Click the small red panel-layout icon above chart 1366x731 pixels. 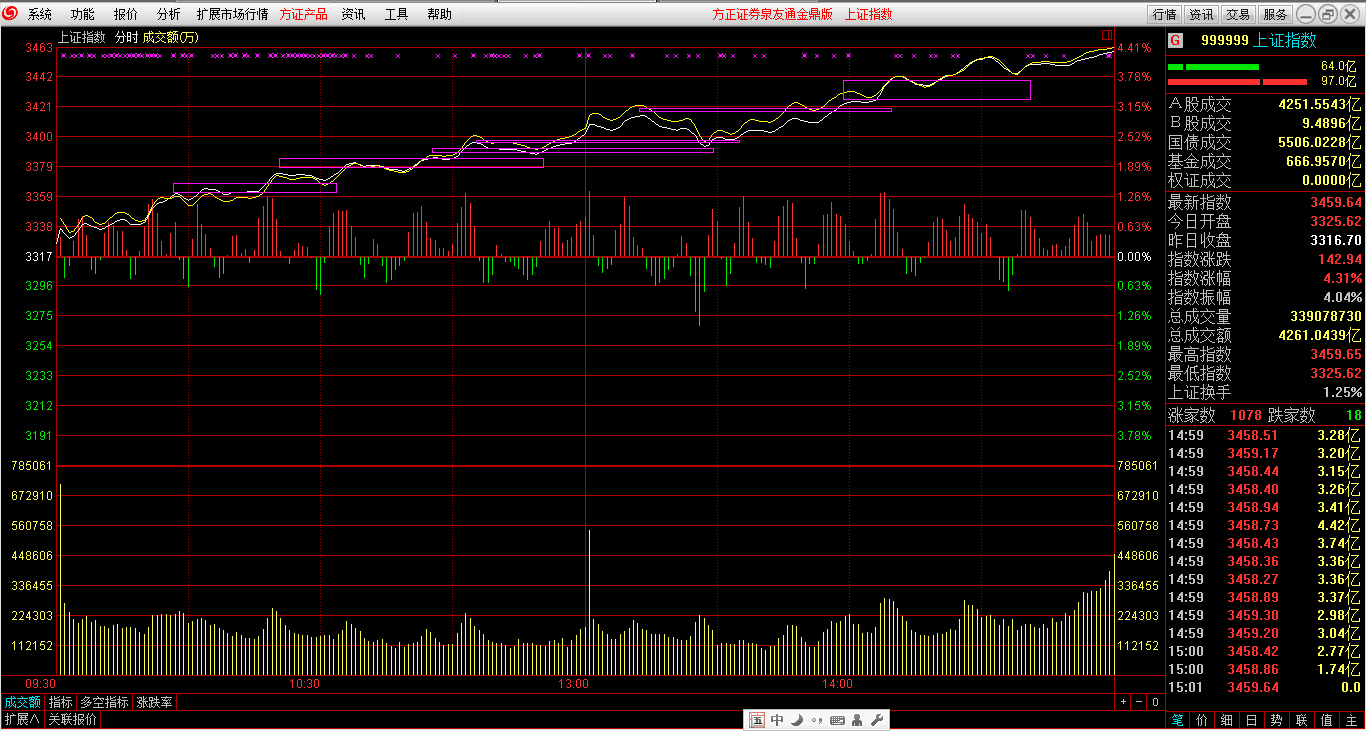point(1107,36)
